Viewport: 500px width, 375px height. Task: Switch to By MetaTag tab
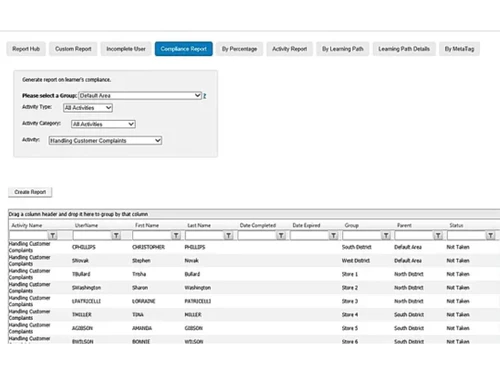point(459,49)
